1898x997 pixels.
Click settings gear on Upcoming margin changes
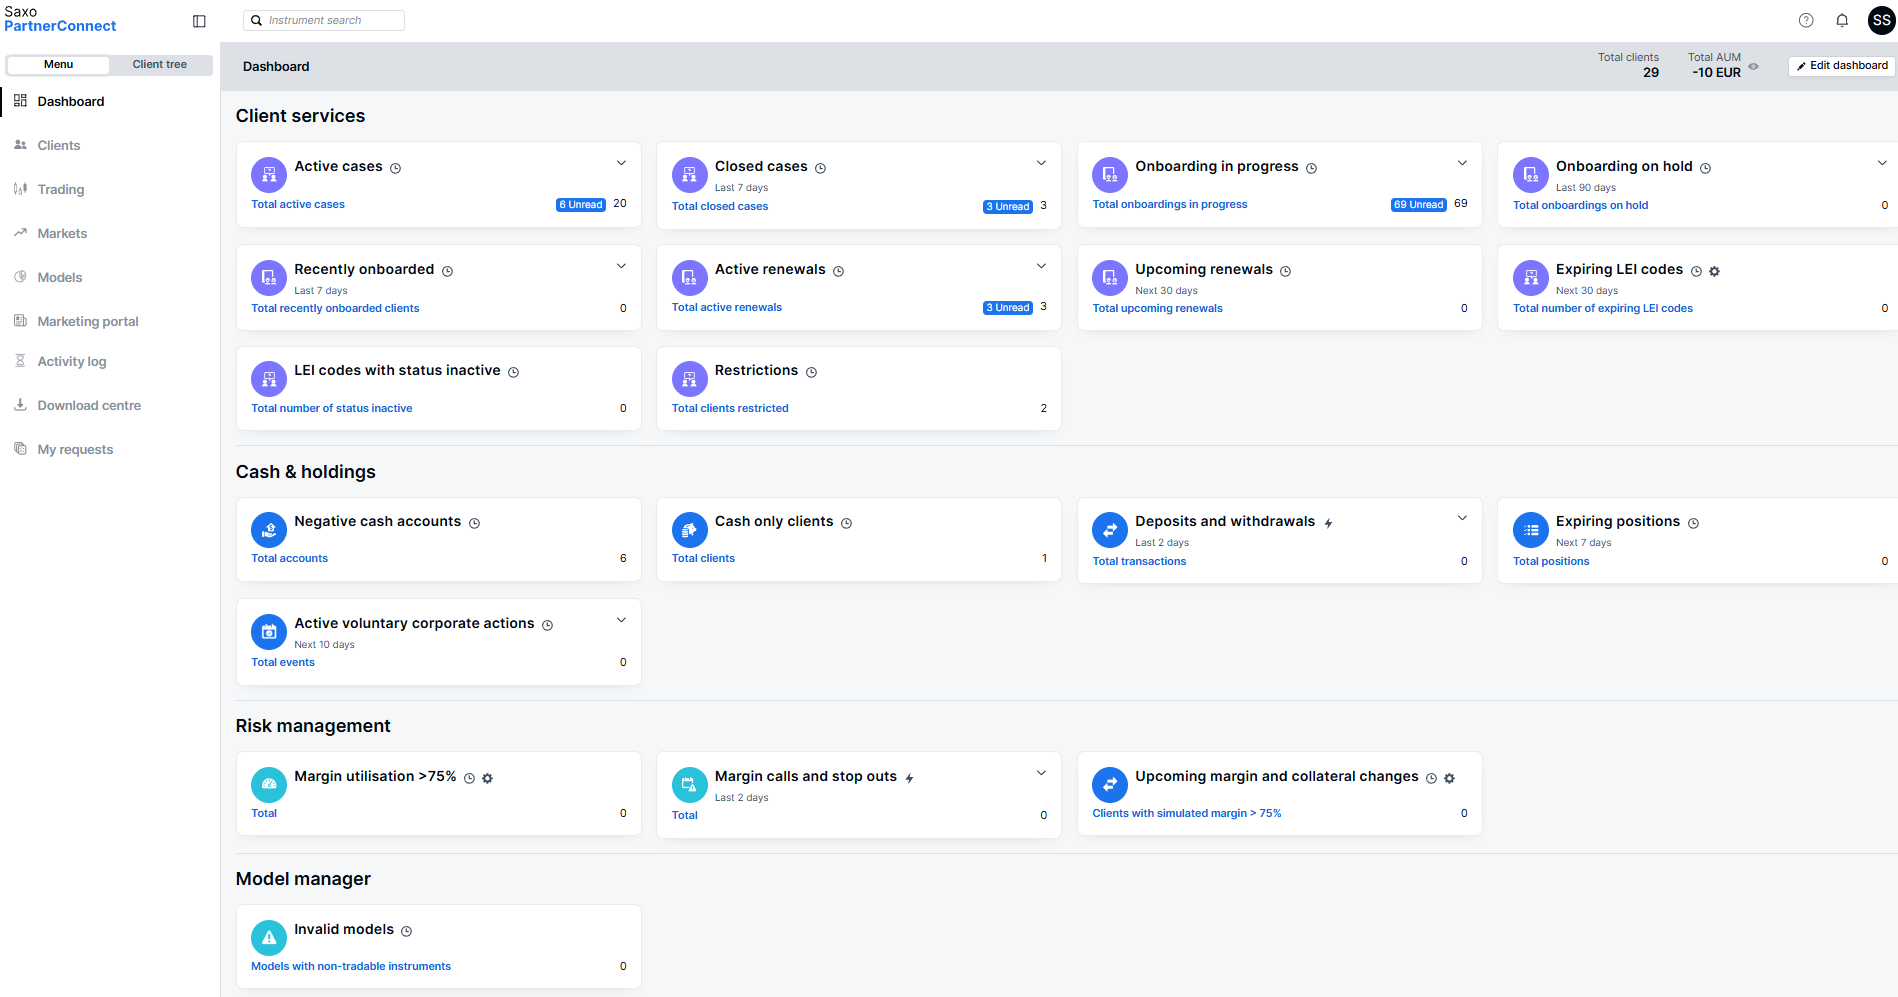(1449, 778)
